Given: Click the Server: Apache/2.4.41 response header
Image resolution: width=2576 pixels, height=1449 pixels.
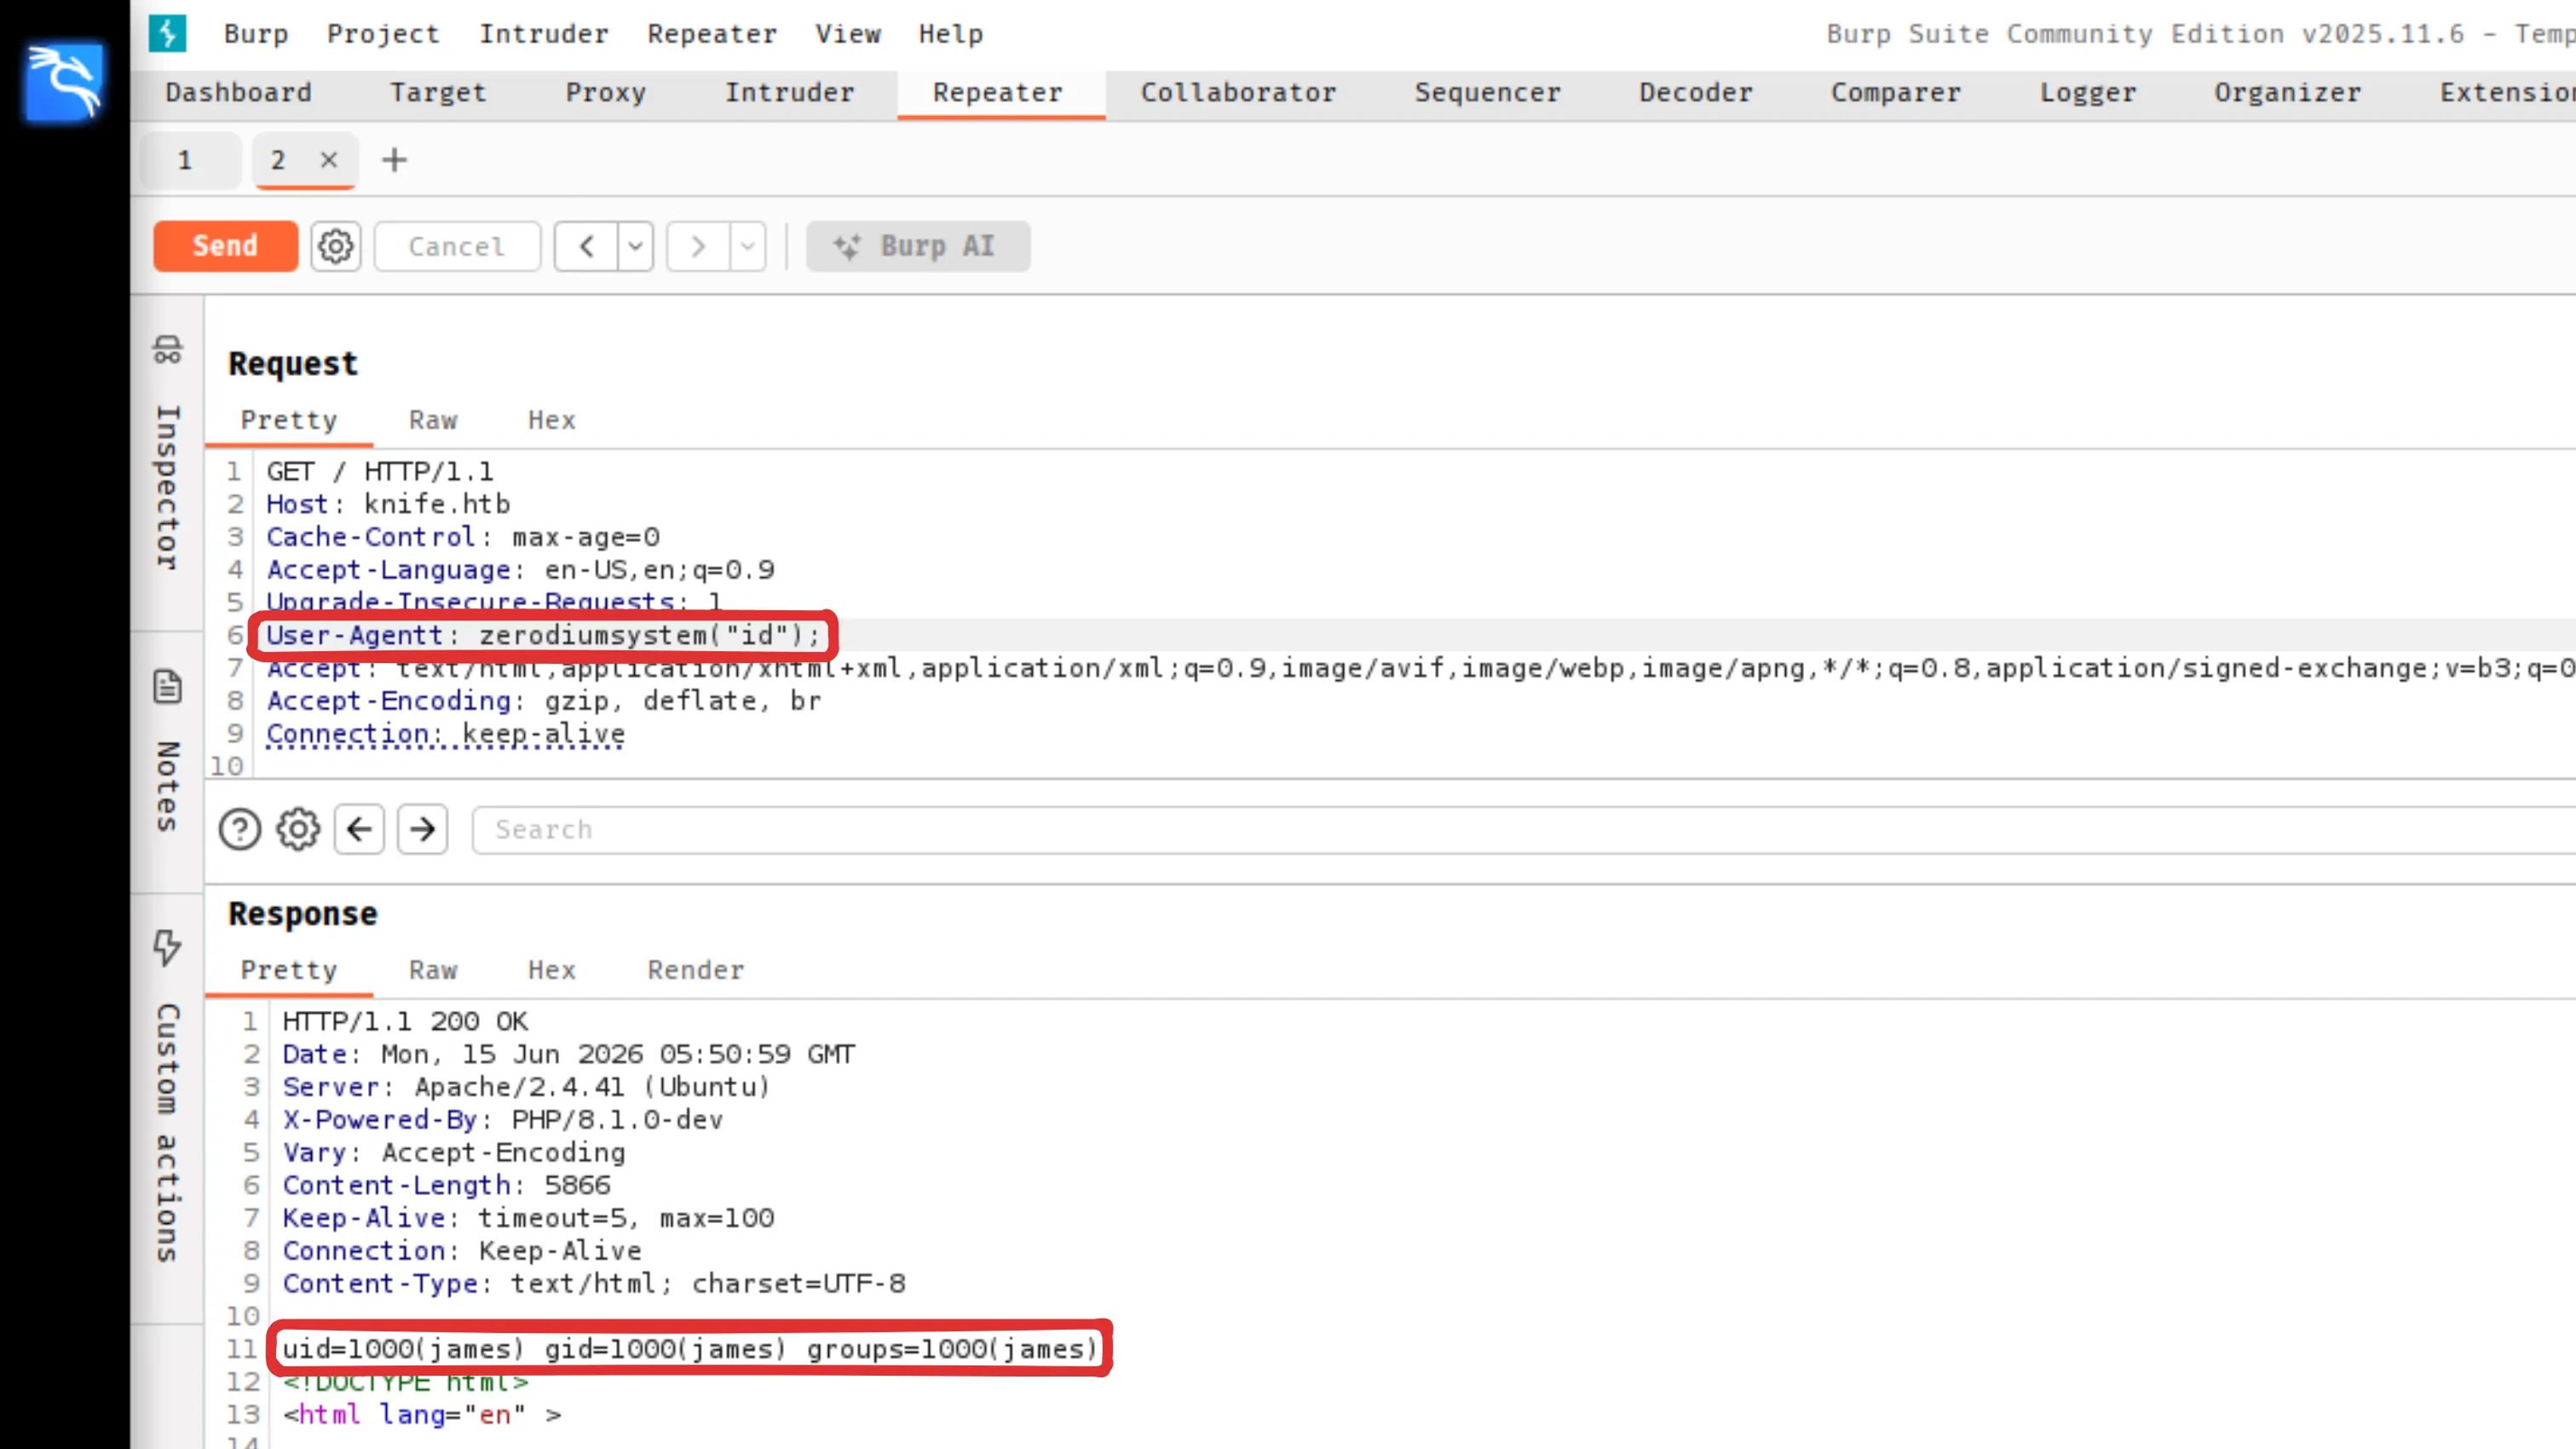Looking at the screenshot, I should point(526,1087).
